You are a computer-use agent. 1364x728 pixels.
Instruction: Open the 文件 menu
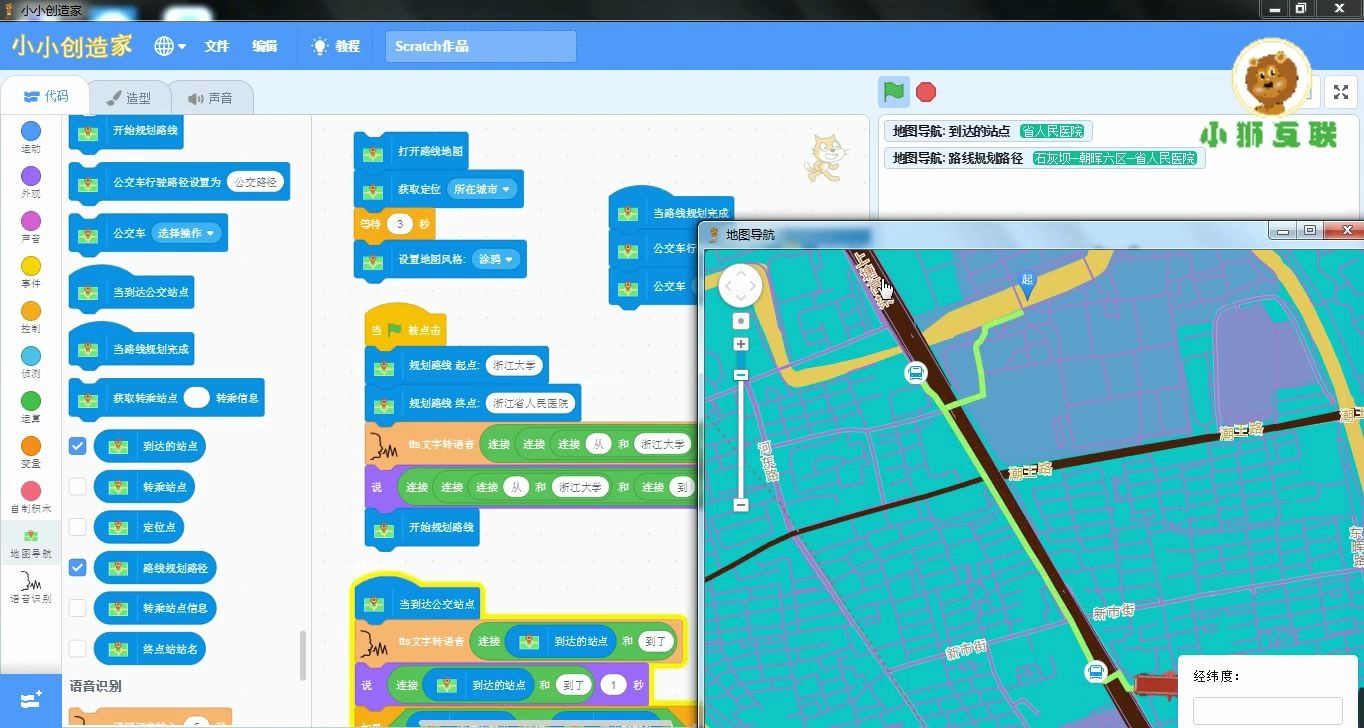point(217,46)
